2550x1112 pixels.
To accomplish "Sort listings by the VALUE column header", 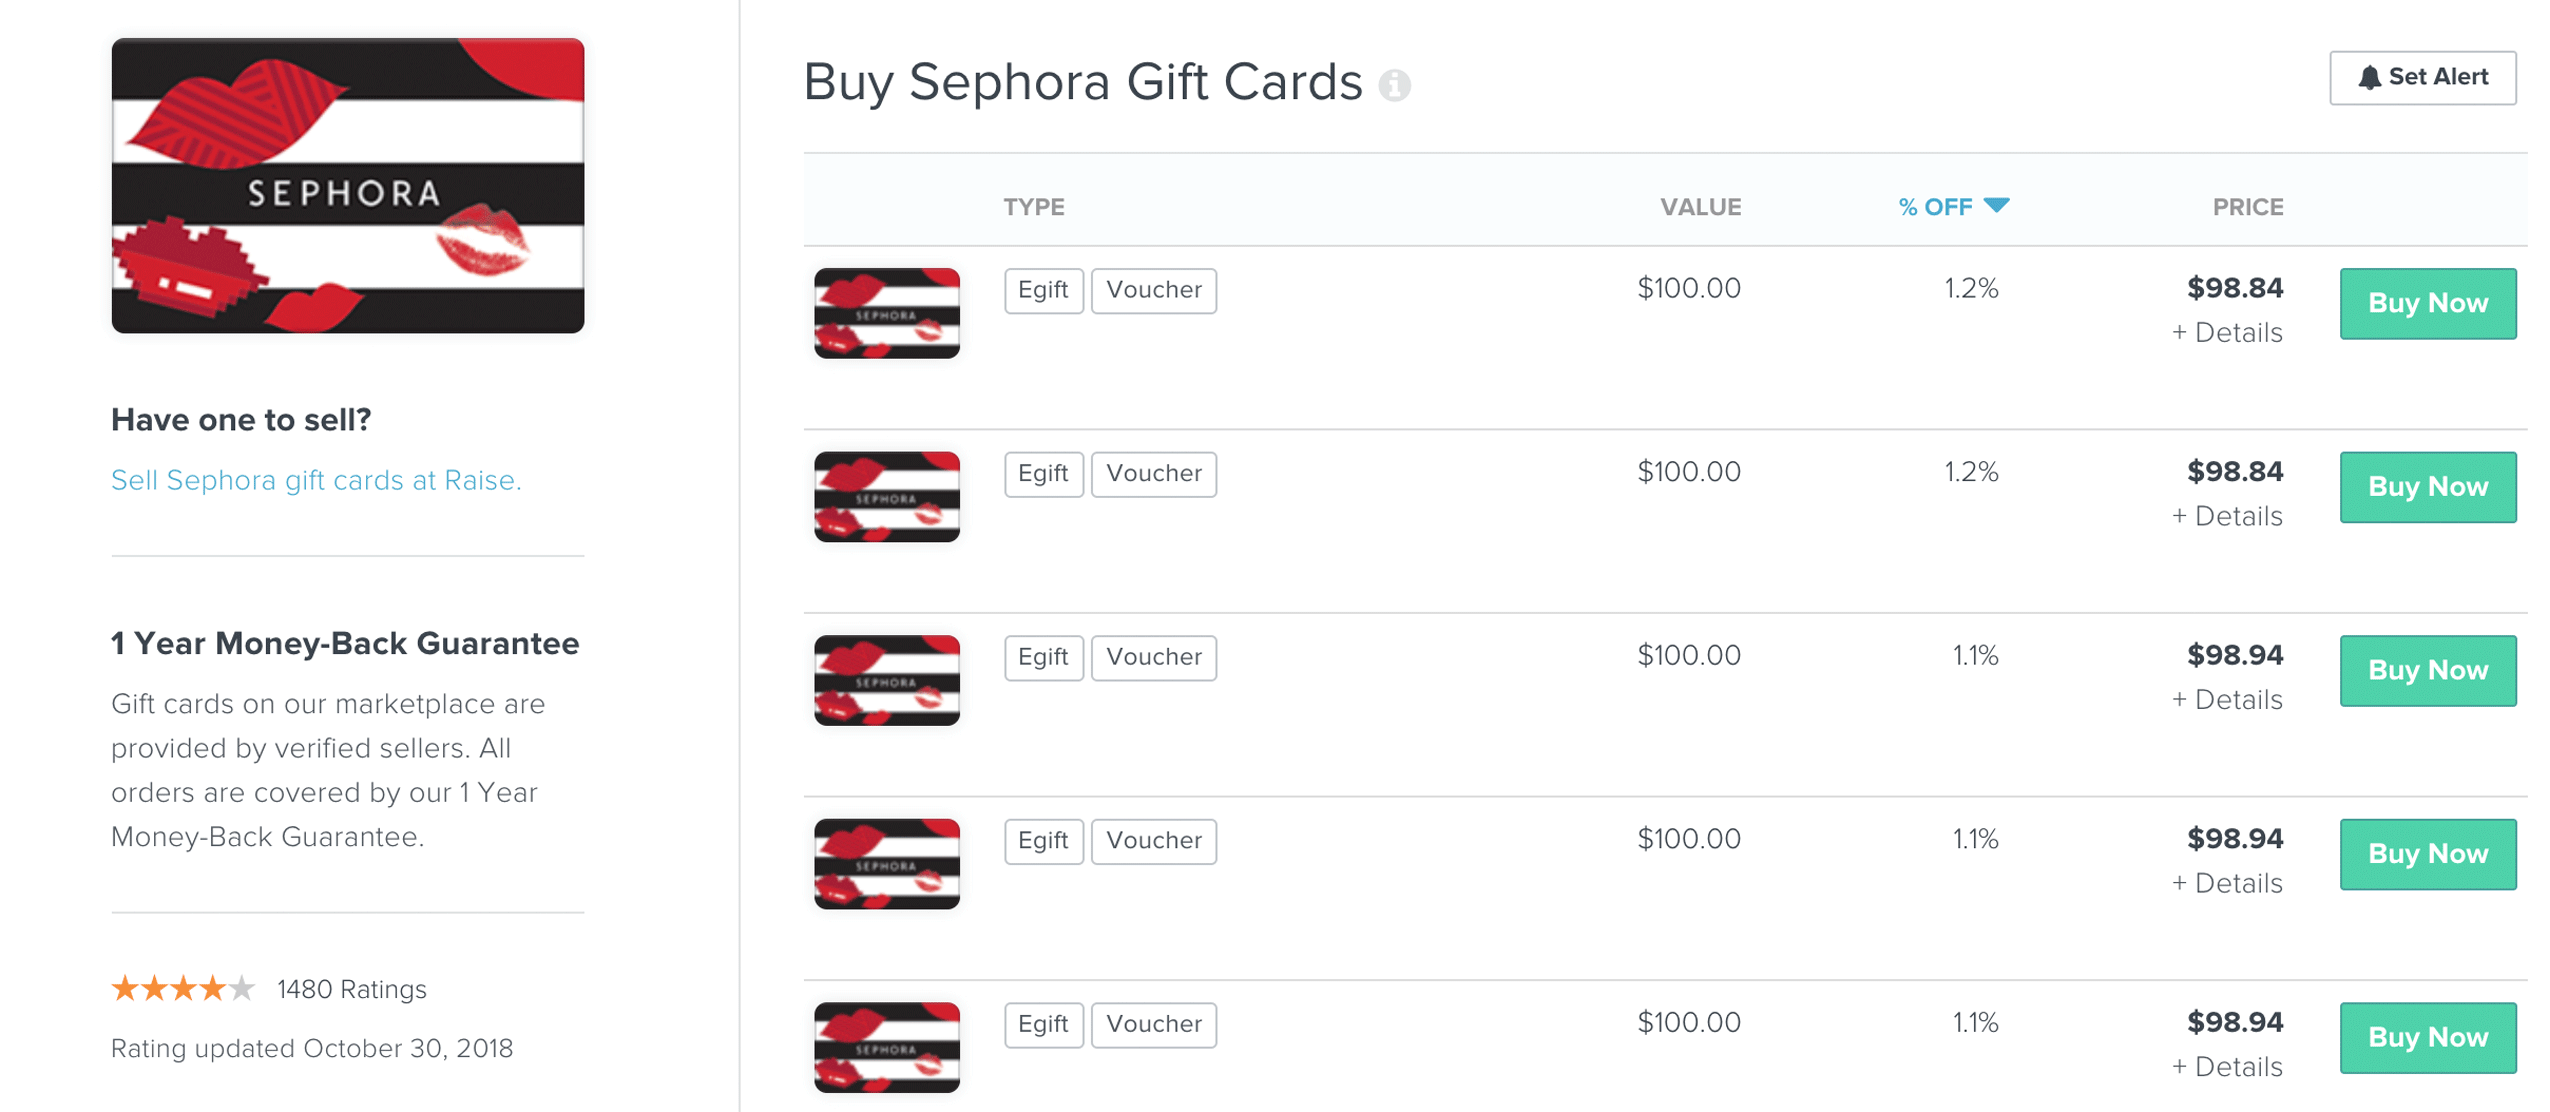I will pos(1699,207).
